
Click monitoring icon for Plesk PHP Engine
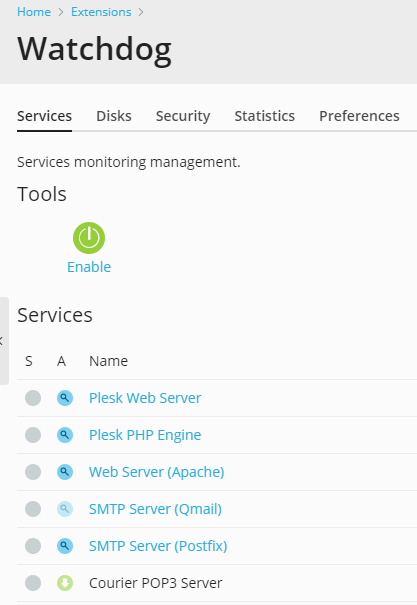click(x=65, y=435)
